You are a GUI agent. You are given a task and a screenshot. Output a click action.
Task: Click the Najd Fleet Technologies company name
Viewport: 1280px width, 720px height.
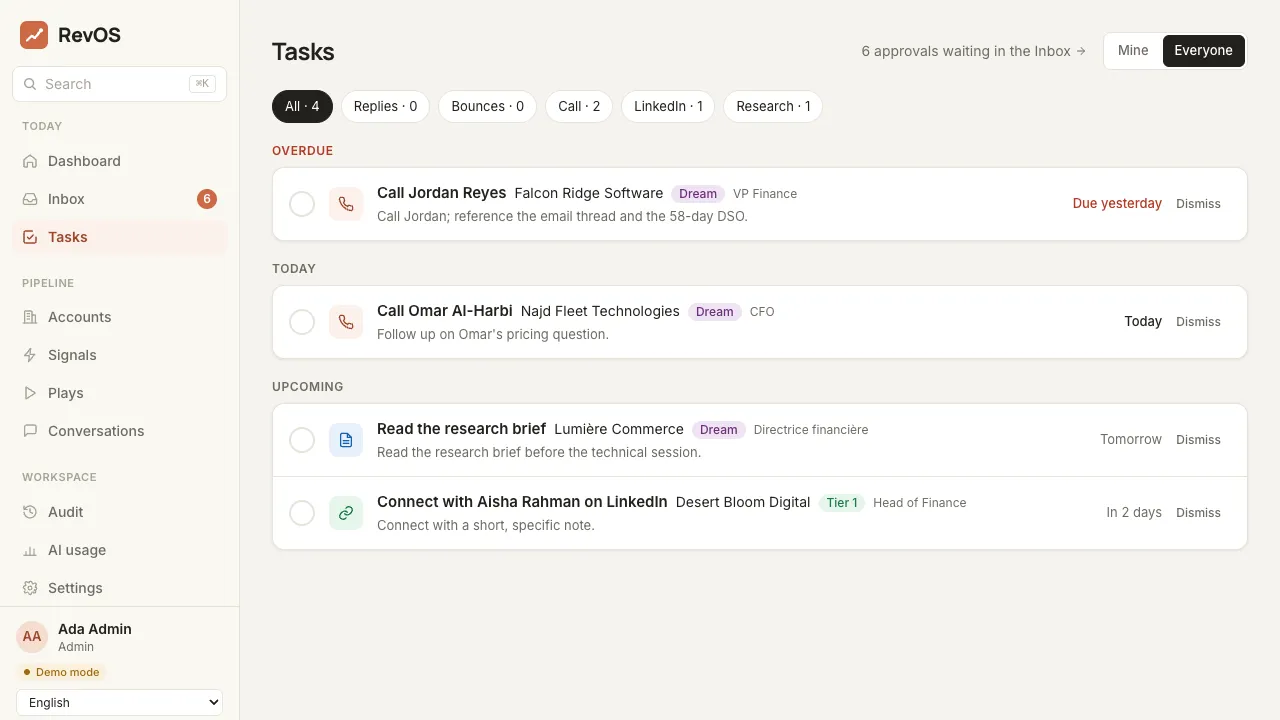[600, 311]
